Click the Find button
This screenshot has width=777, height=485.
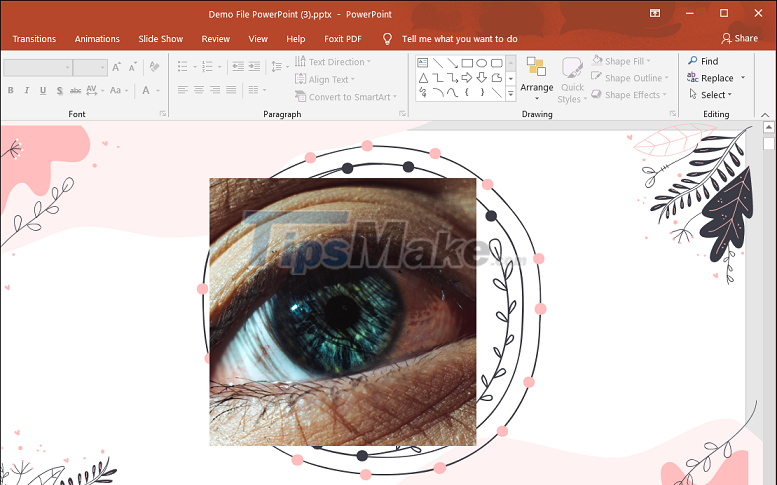703,61
